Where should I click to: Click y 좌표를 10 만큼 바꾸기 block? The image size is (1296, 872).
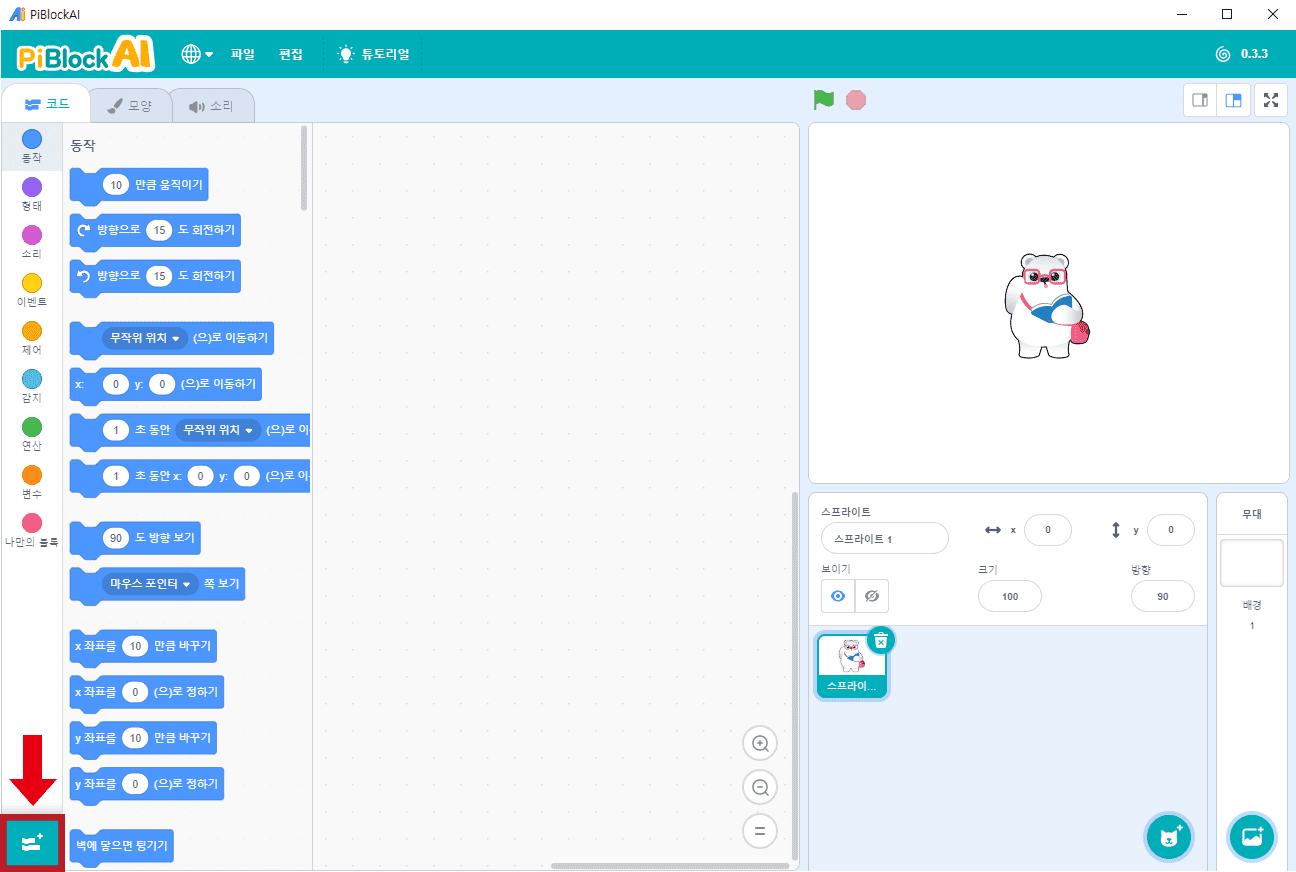pyautogui.click(x=143, y=738)
